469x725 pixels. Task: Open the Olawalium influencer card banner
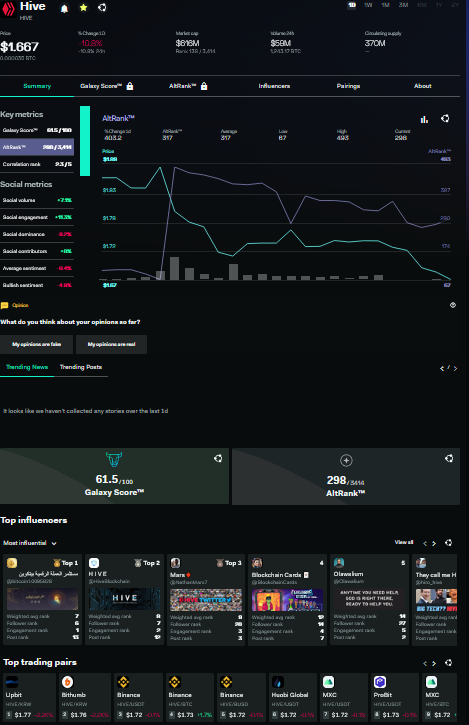(x=369, y=599)
